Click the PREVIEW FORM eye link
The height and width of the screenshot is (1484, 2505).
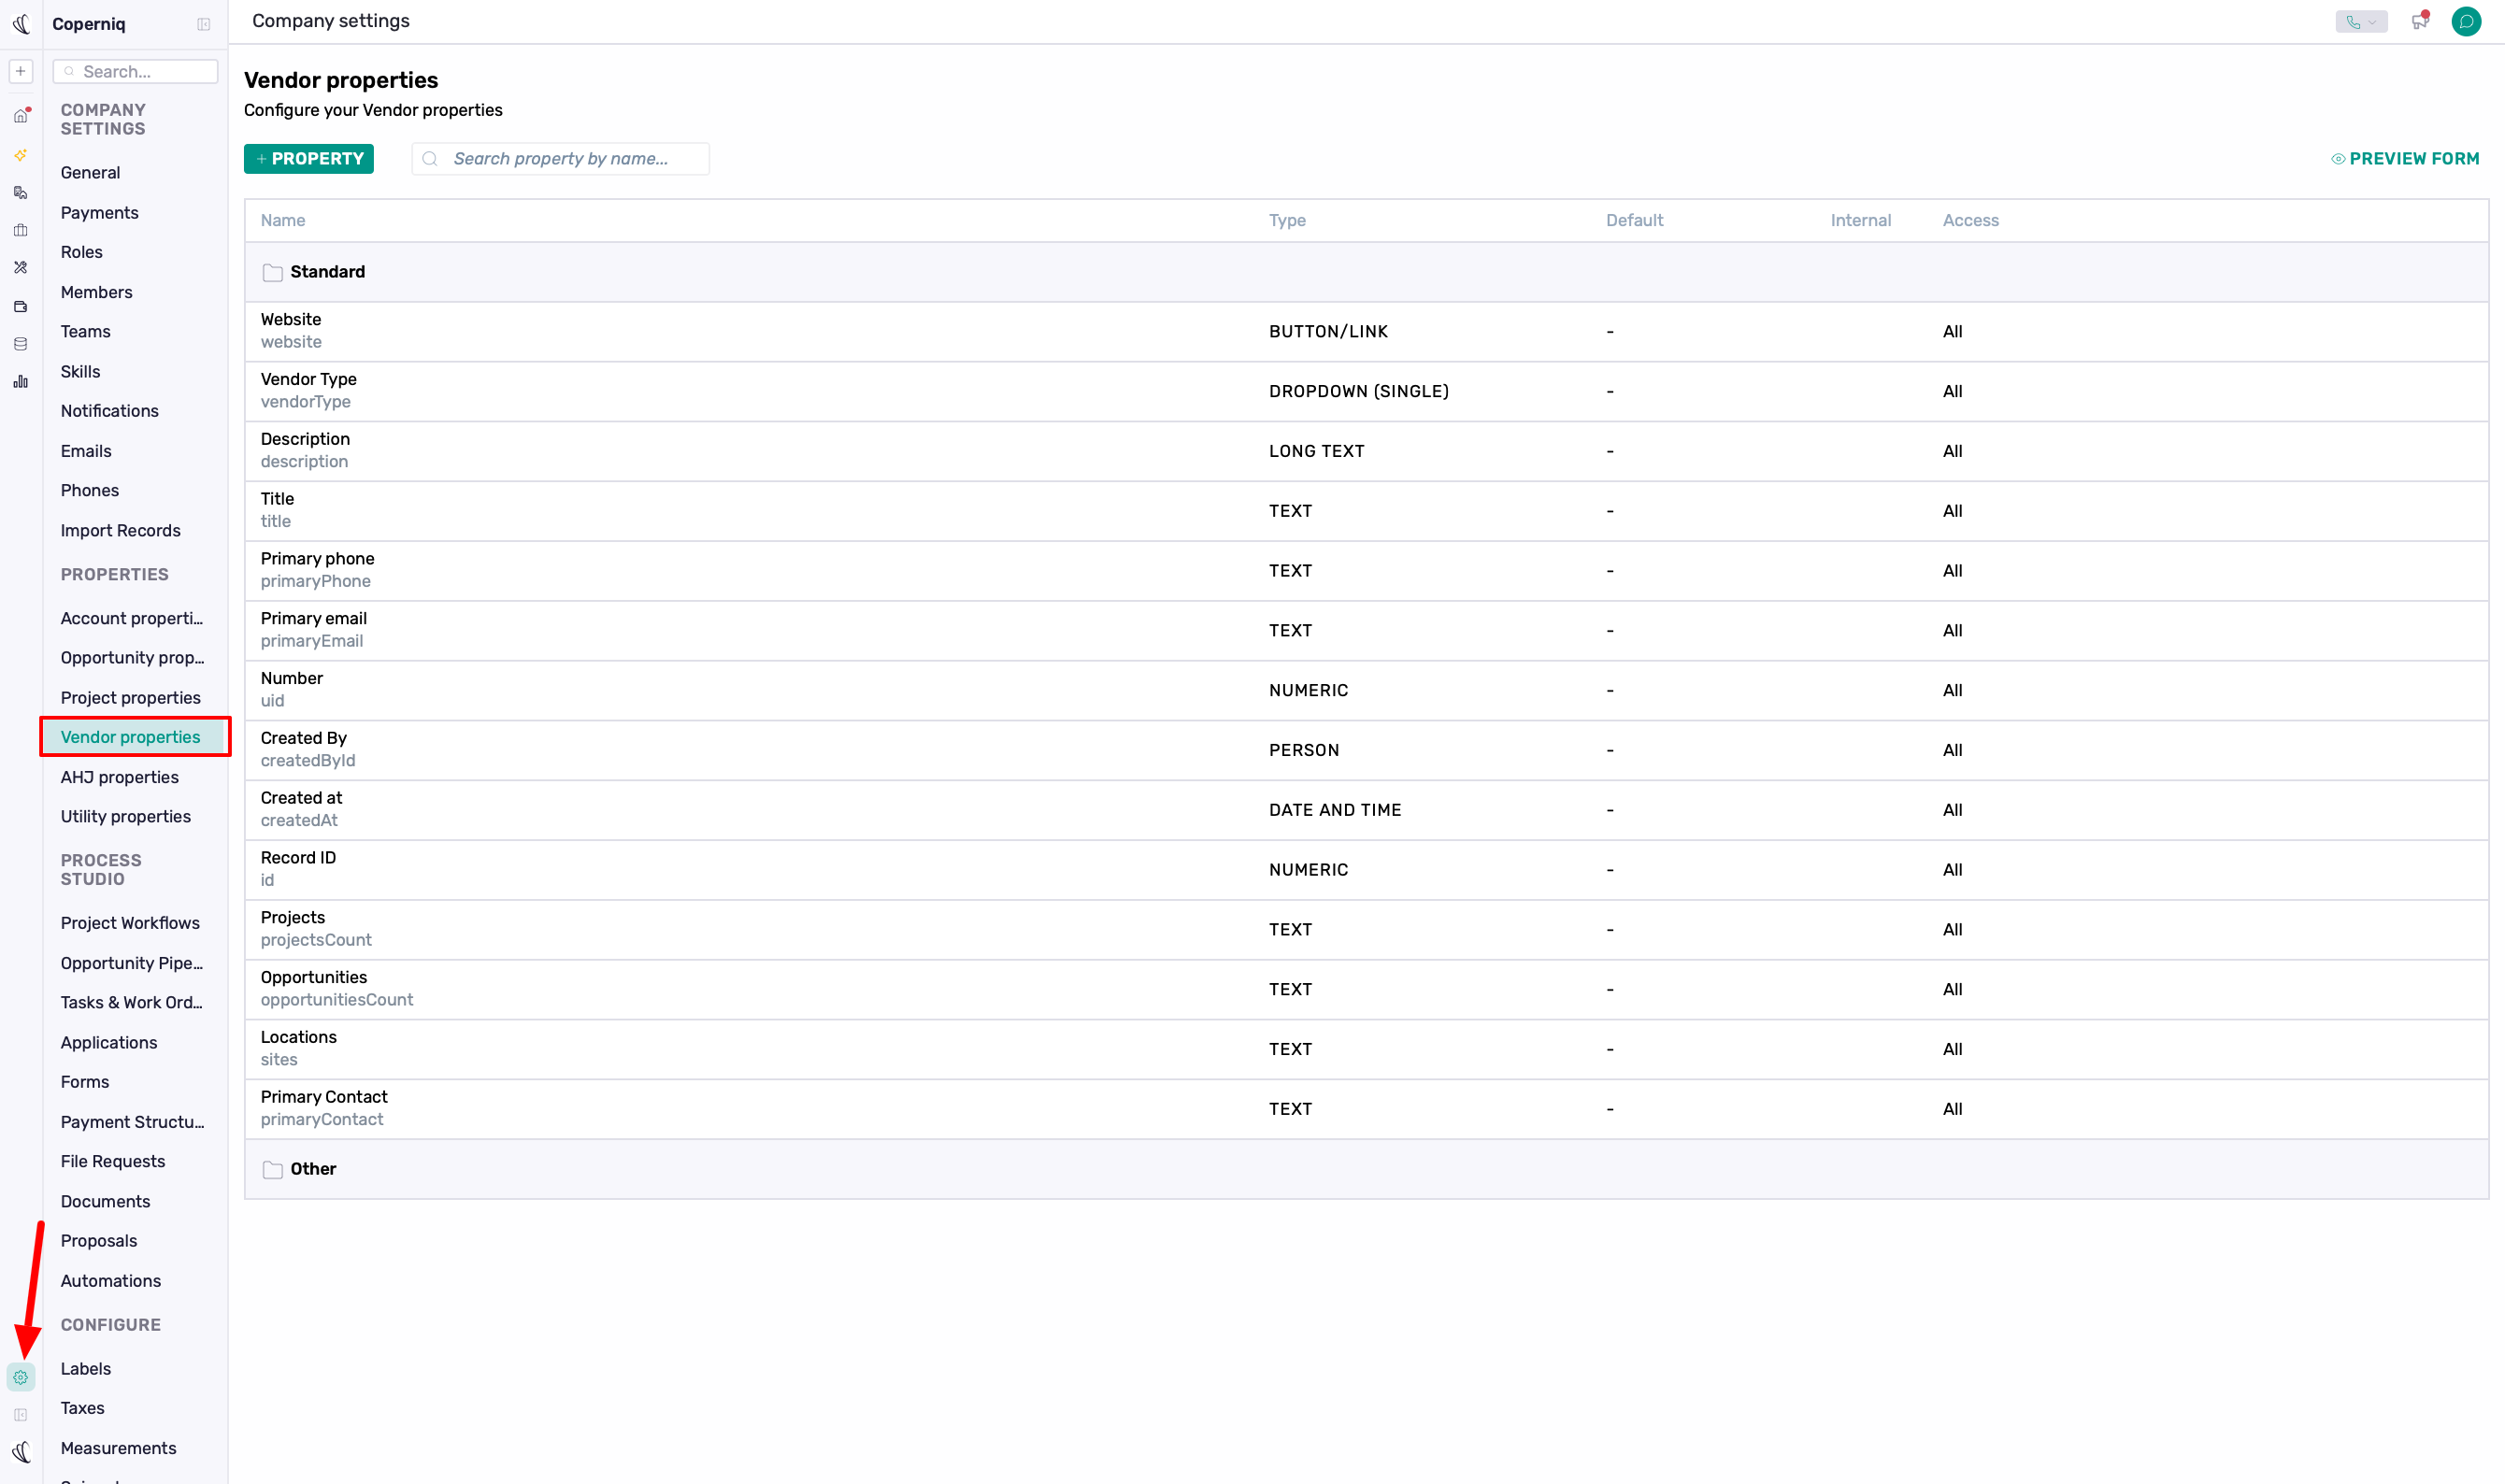pyautogui.click(x=2404, y=158)
